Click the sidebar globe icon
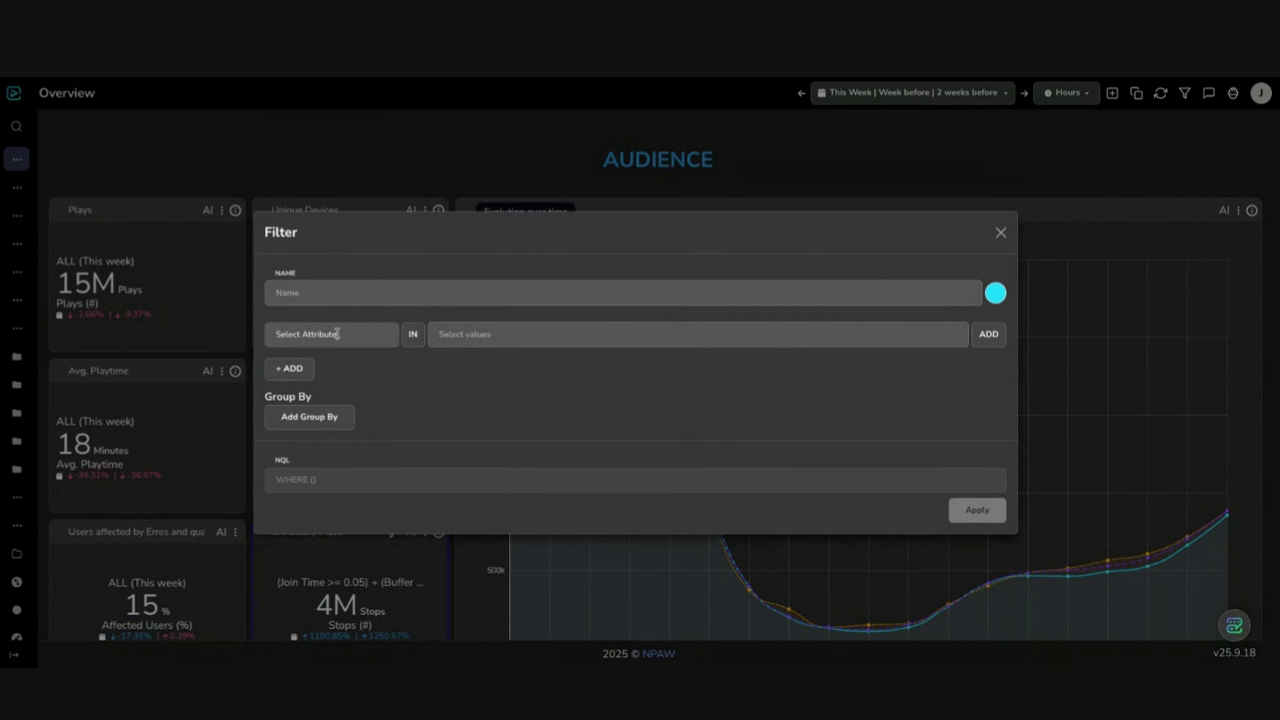 (16, 582)
